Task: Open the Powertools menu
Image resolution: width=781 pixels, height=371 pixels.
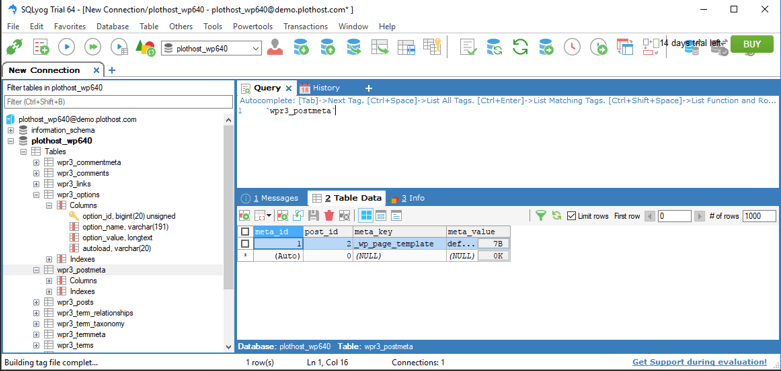Action: (x=253, y=26)
